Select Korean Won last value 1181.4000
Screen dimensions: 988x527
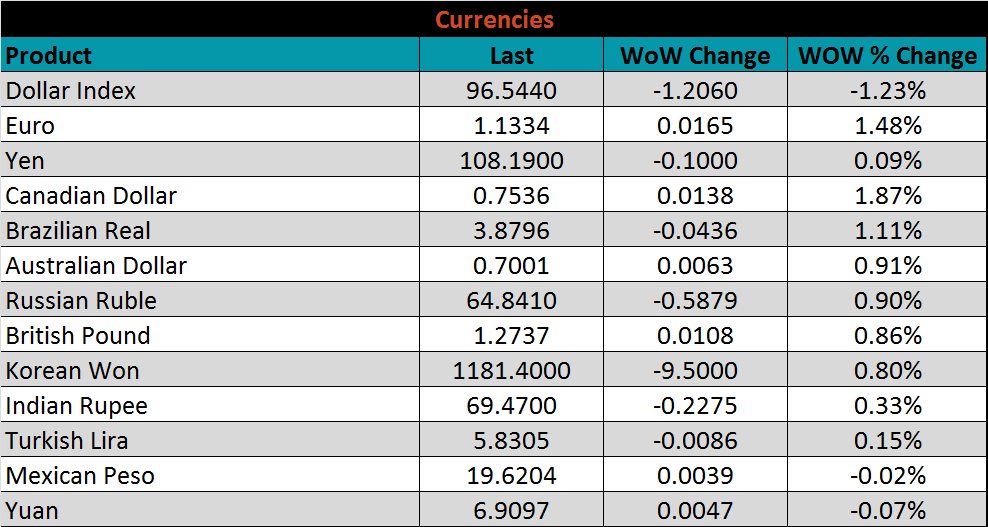[x=511, y=371]
